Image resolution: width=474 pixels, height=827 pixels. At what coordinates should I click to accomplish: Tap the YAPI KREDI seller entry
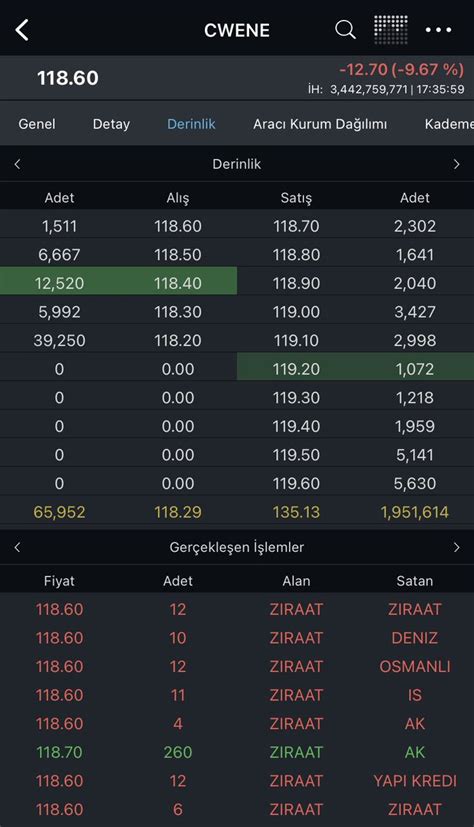[415, 781]
